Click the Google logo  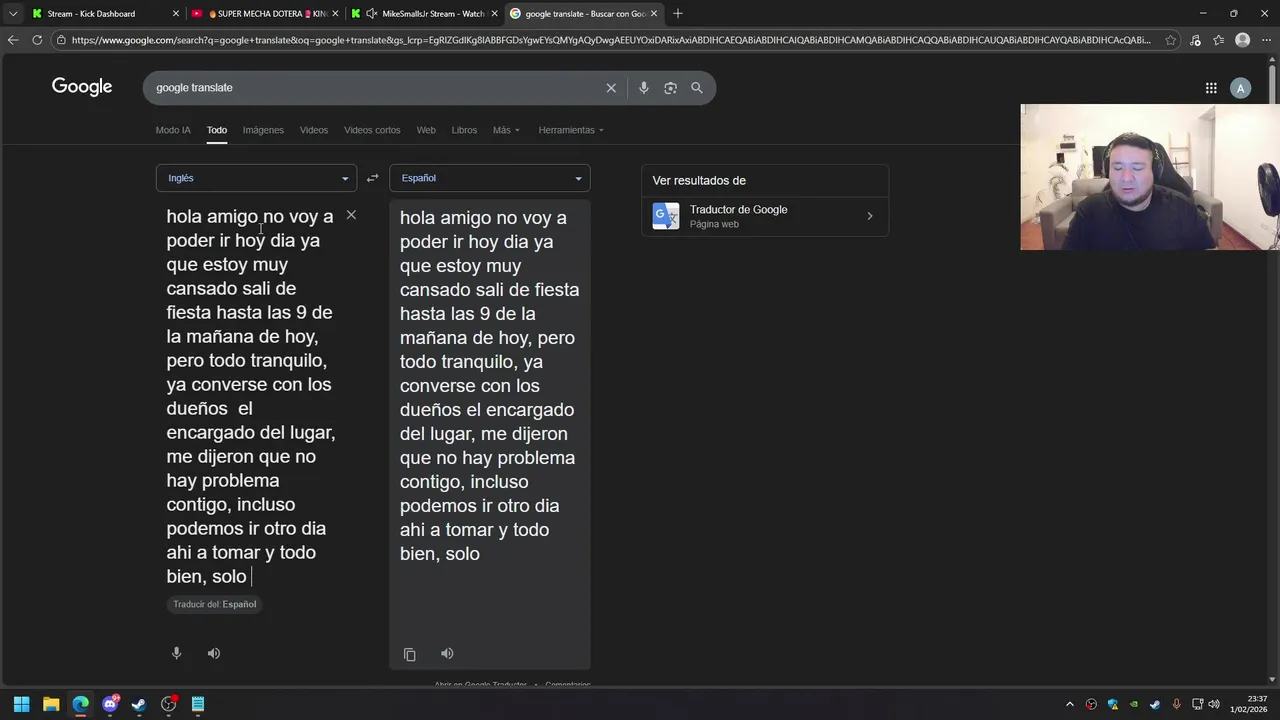(82, 87)
